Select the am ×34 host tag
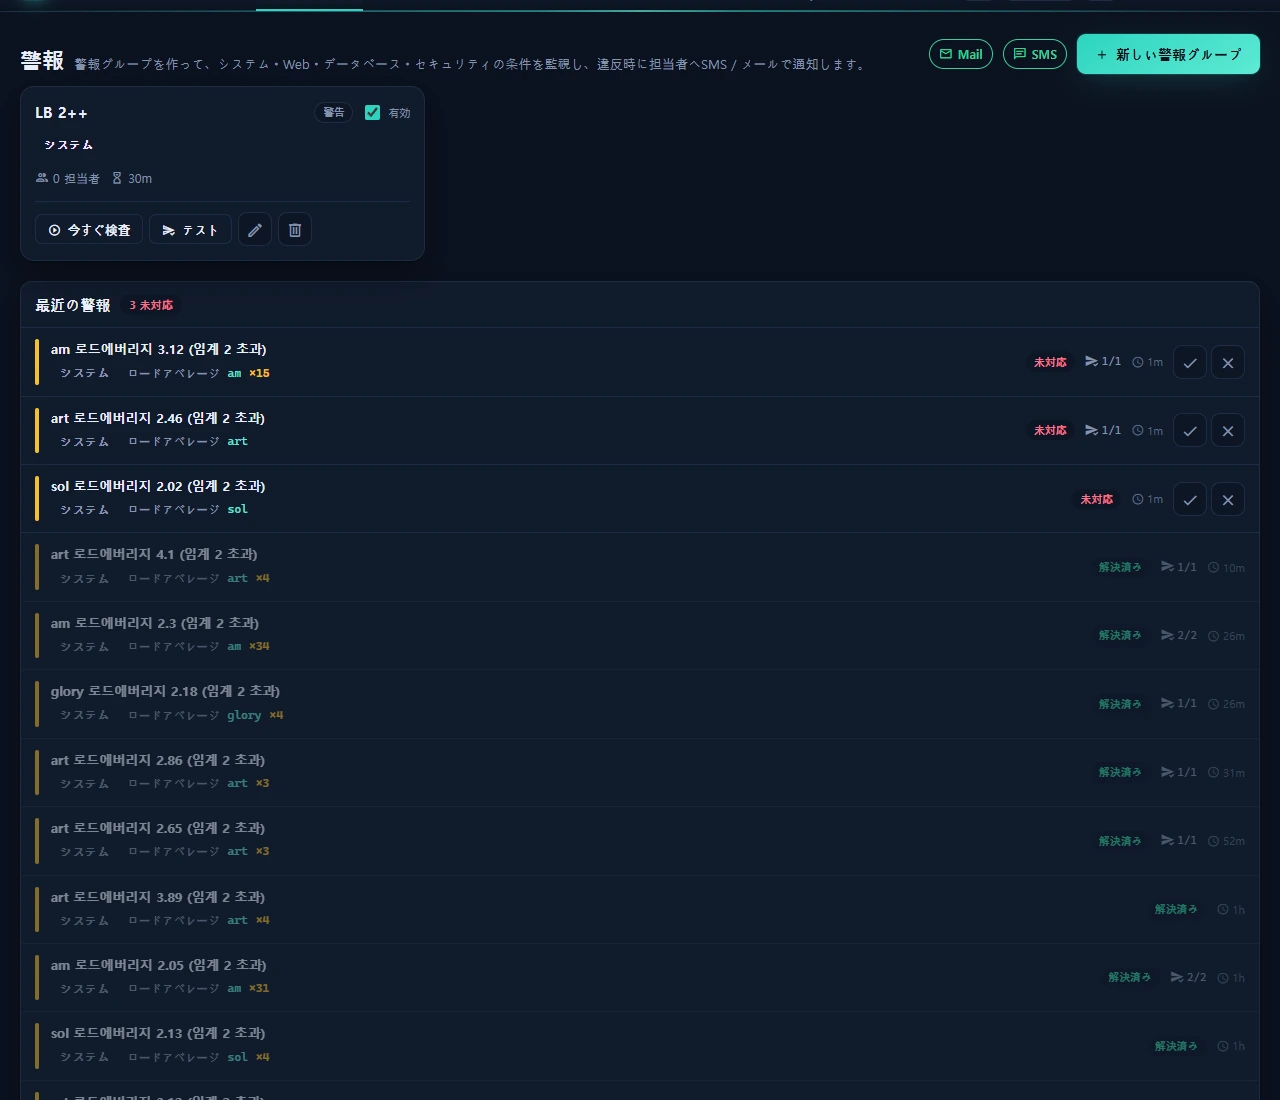The image size is (1280, 1100). tap(248, 647)
